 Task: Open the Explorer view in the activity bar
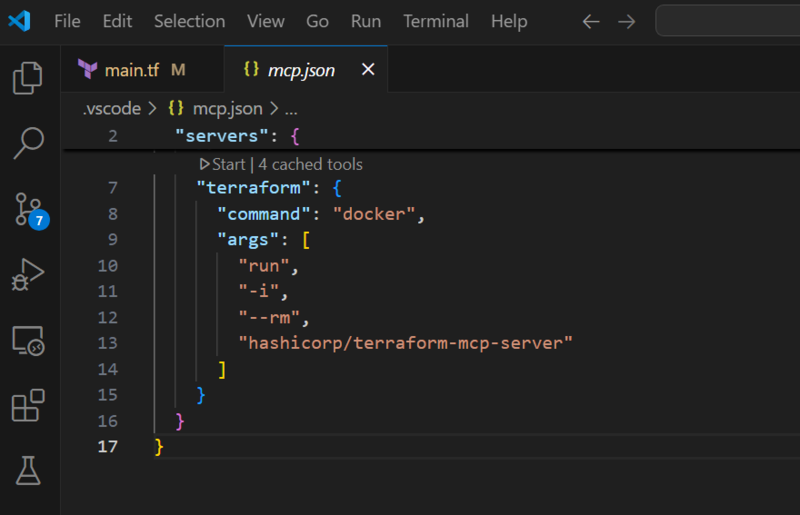(x=28, y=78)
